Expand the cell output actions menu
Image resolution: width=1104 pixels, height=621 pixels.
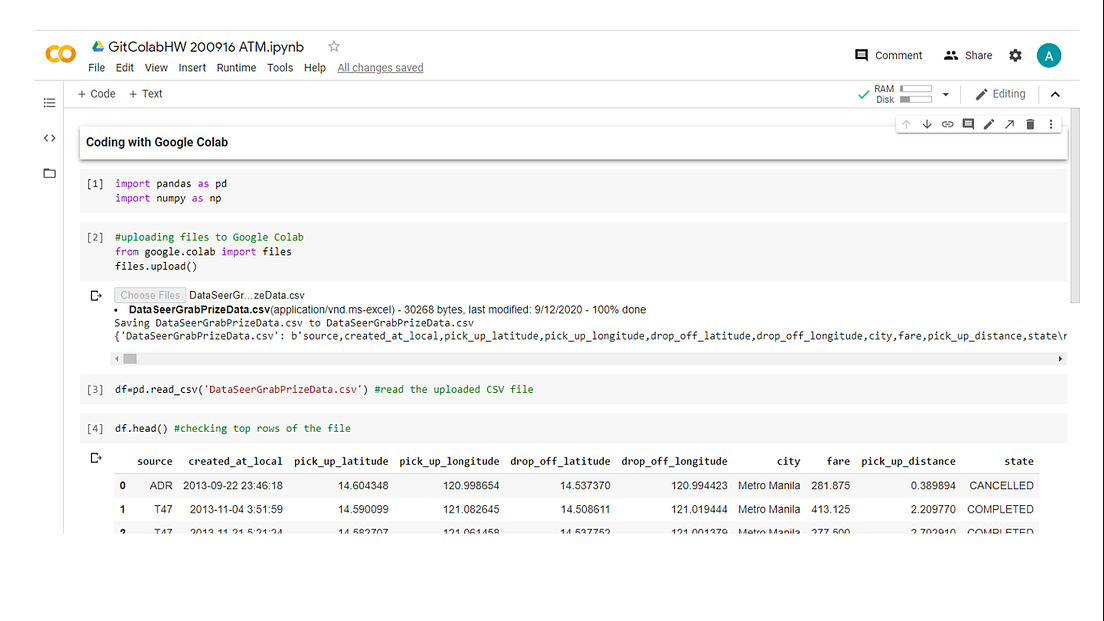click(96, 294)
